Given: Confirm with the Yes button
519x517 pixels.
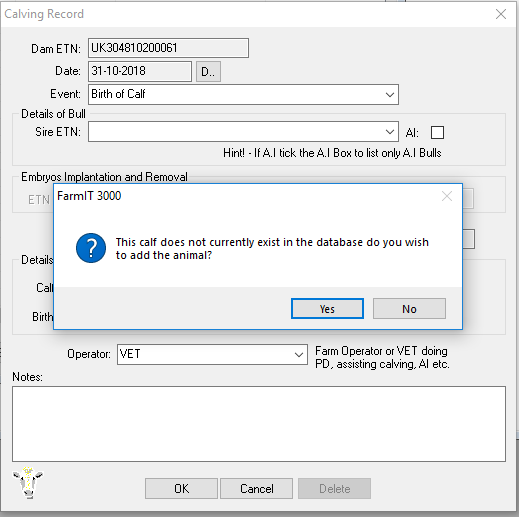Looking at the screenshot, I should point(327,309).
